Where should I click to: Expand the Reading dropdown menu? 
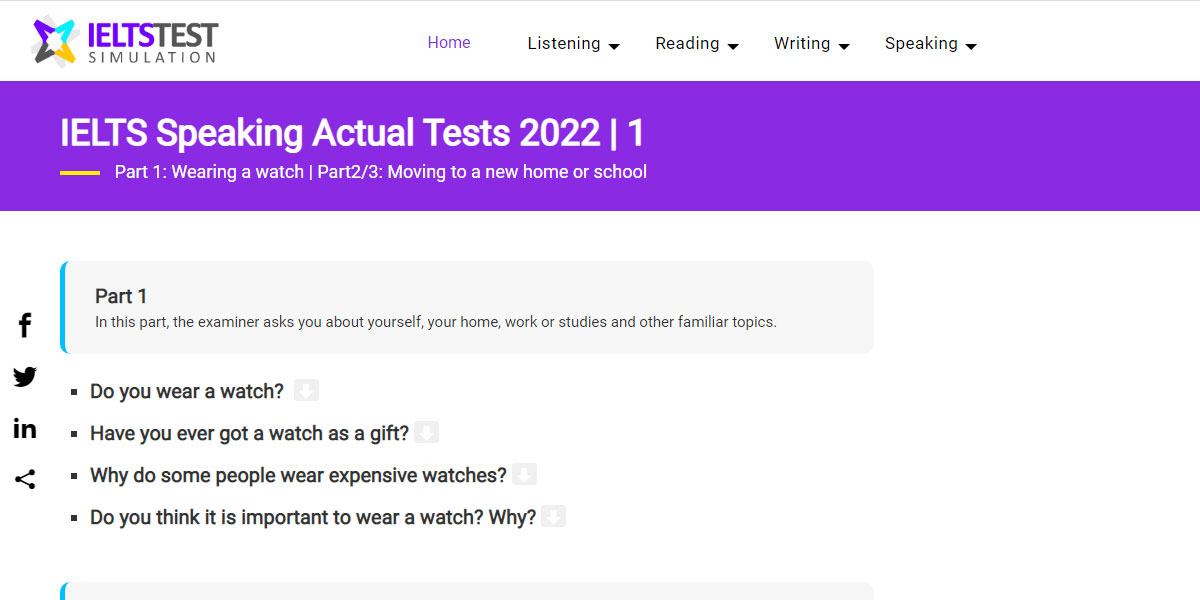tap(696, 44)
